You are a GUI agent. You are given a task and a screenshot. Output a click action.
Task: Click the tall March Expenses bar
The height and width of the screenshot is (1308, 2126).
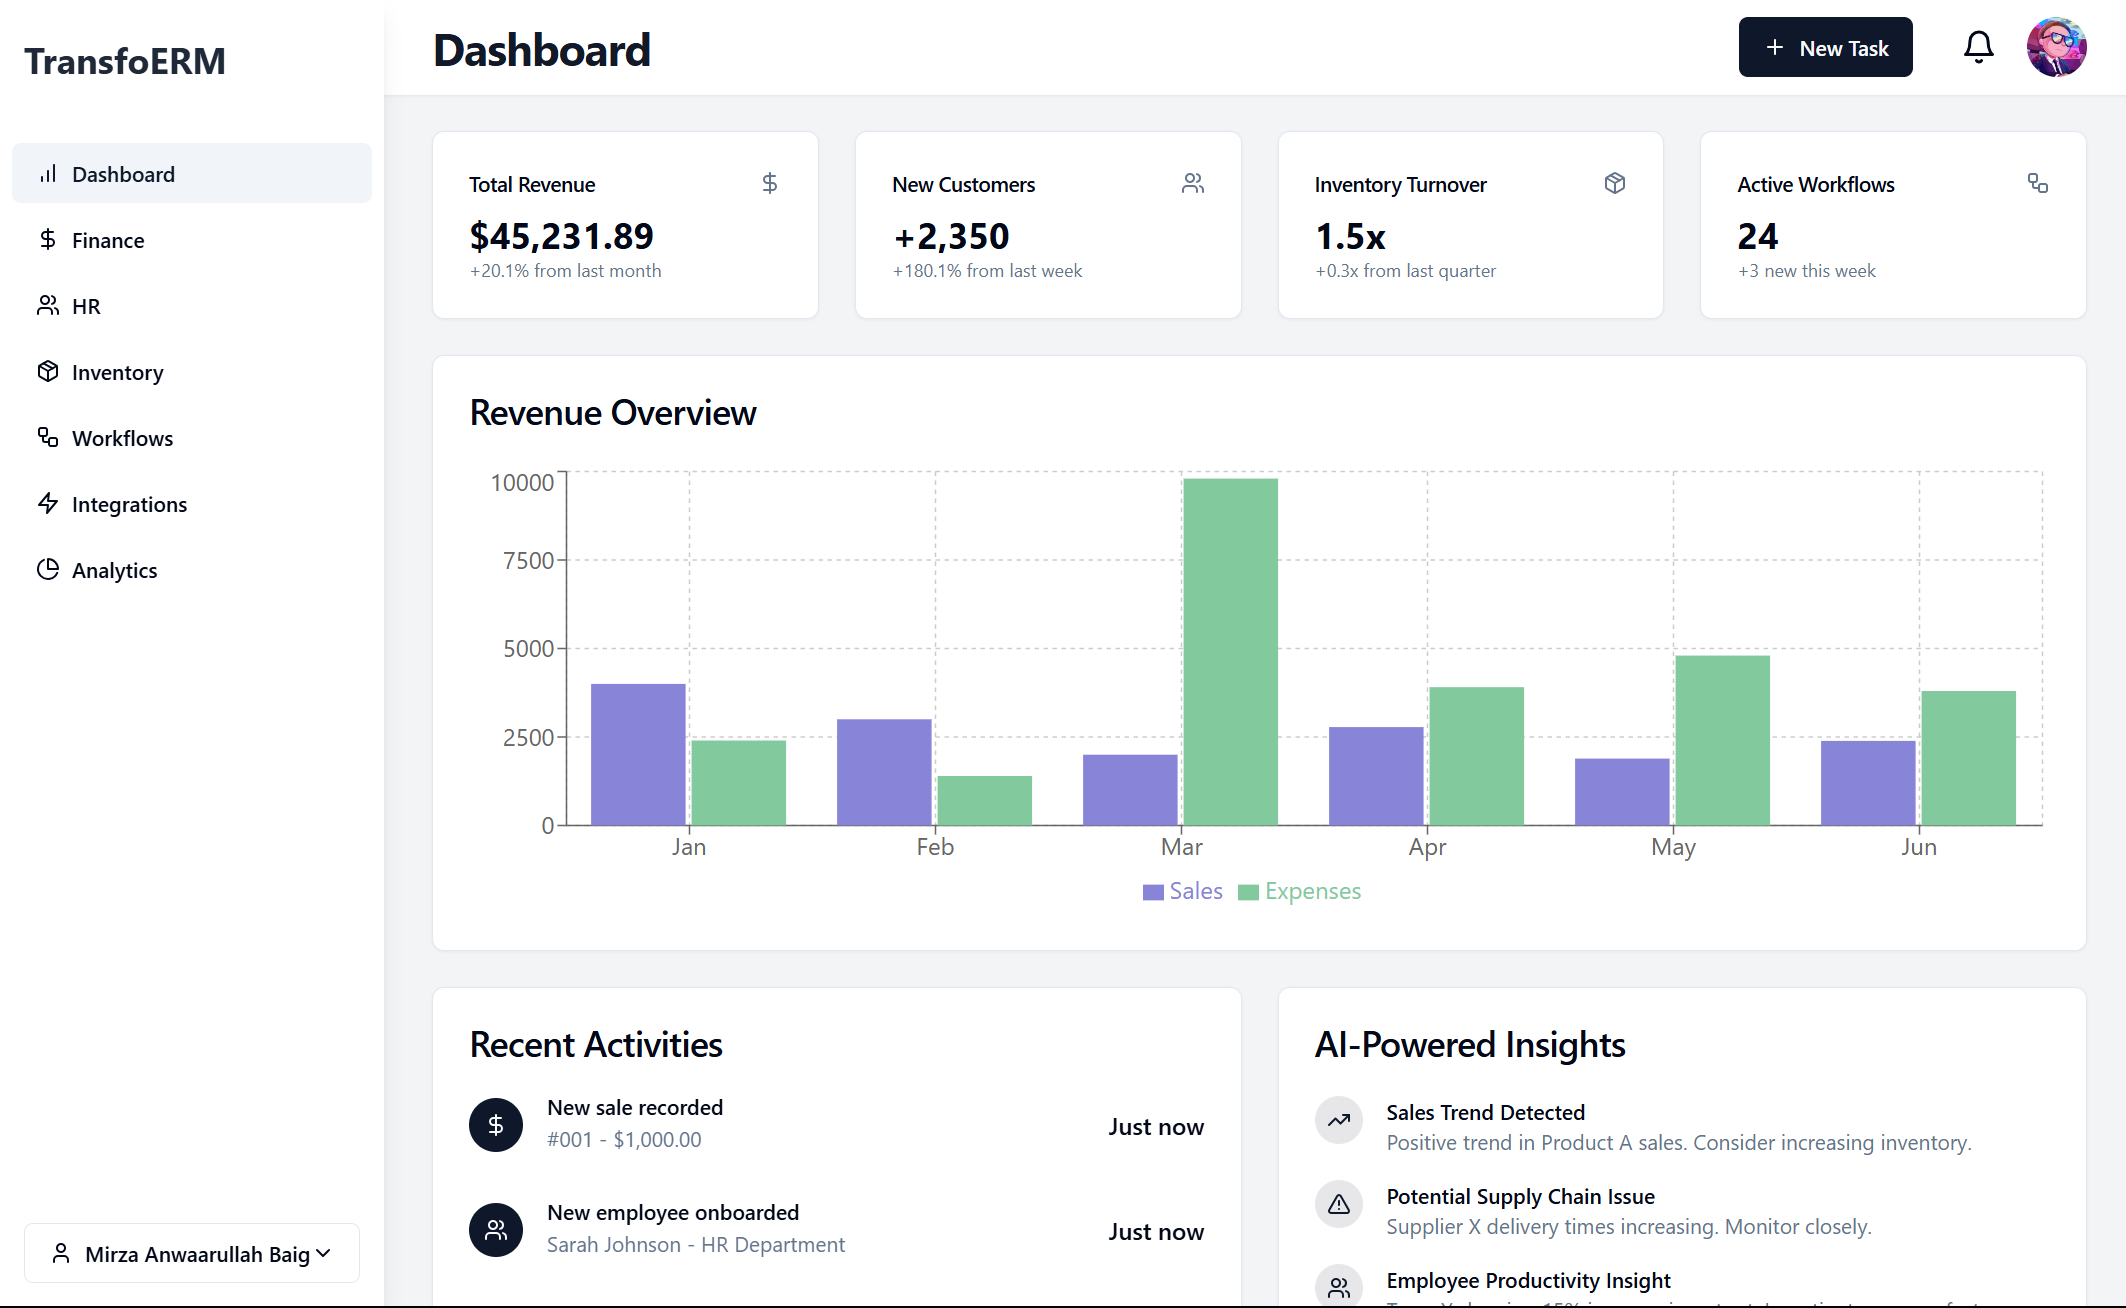click(x=1230, y=650)
